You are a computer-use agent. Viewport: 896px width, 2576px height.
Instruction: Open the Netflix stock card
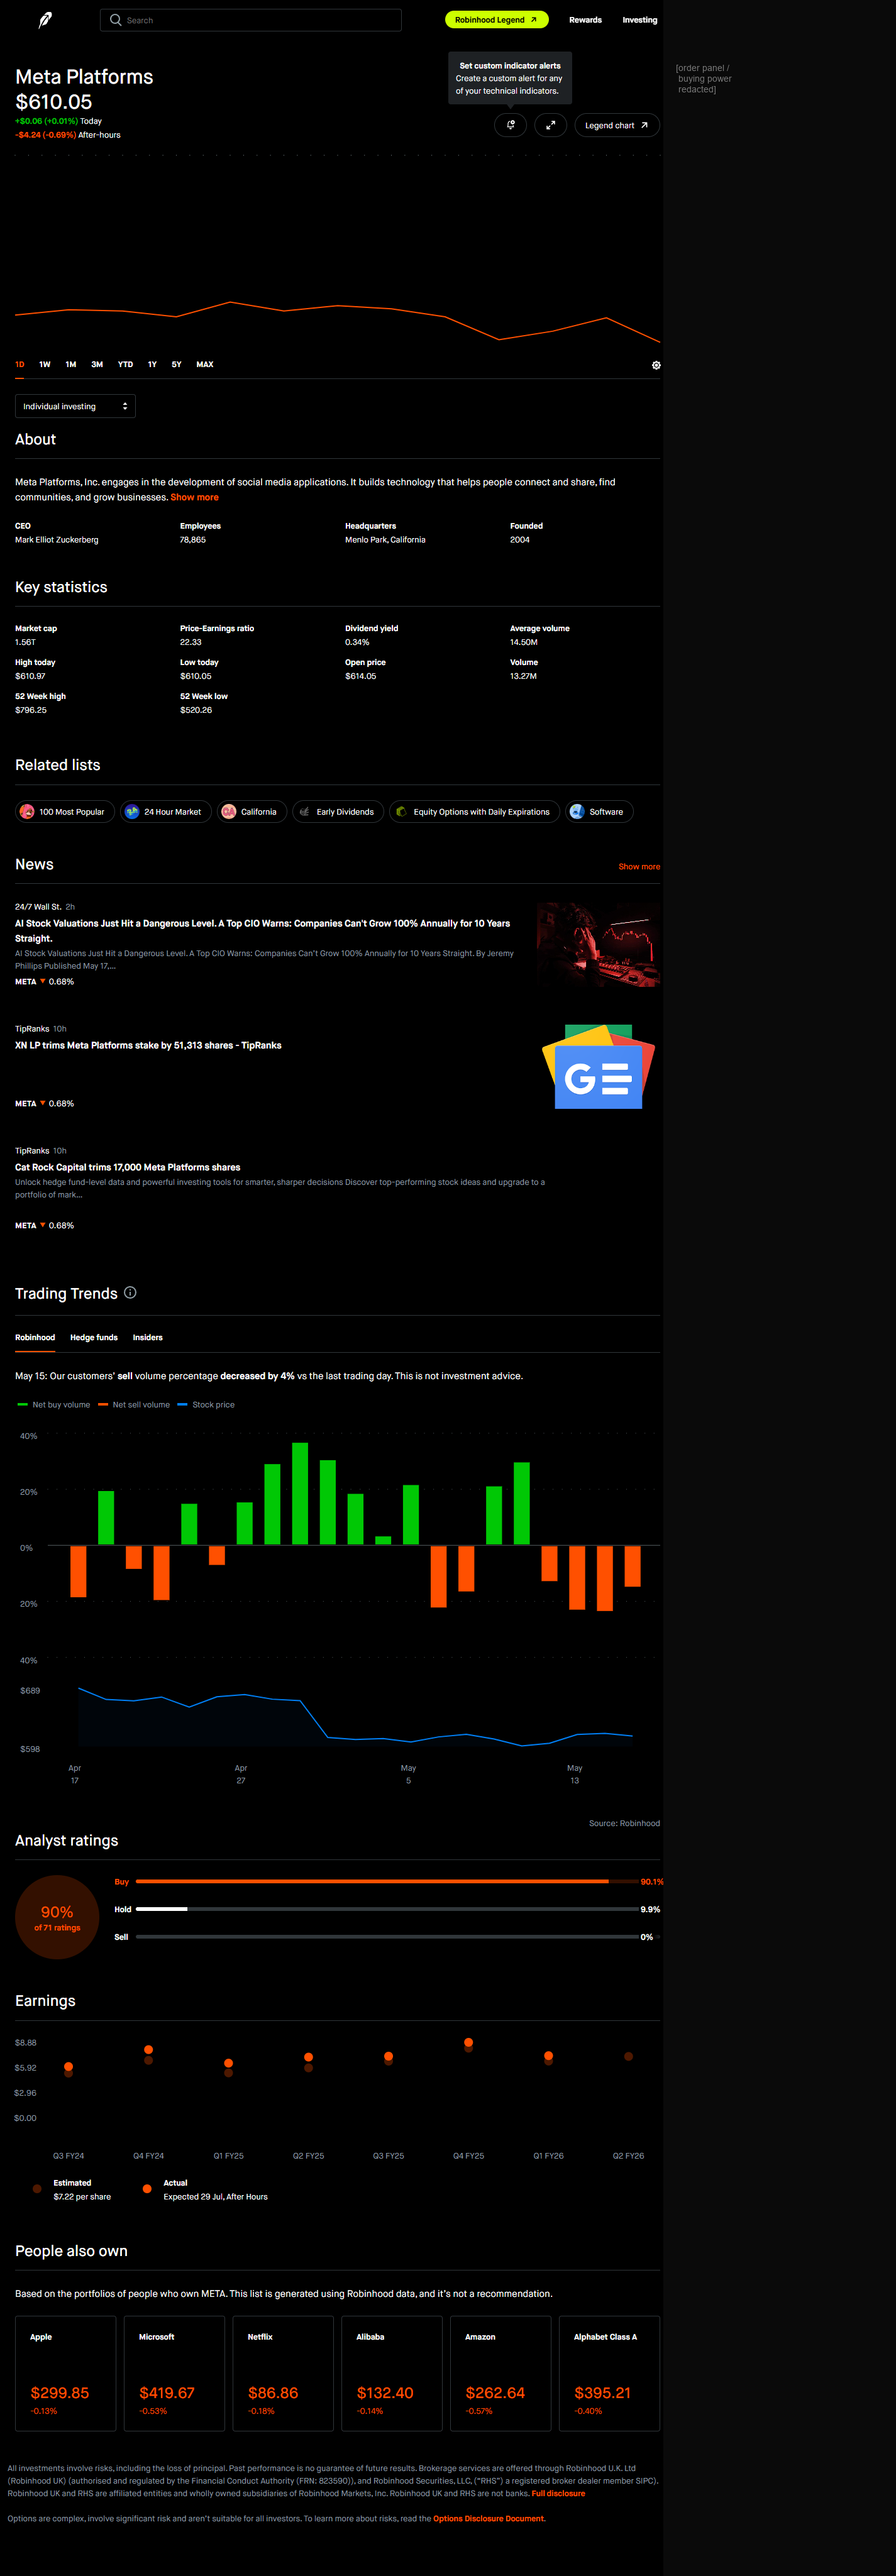tap(283, 2373)
